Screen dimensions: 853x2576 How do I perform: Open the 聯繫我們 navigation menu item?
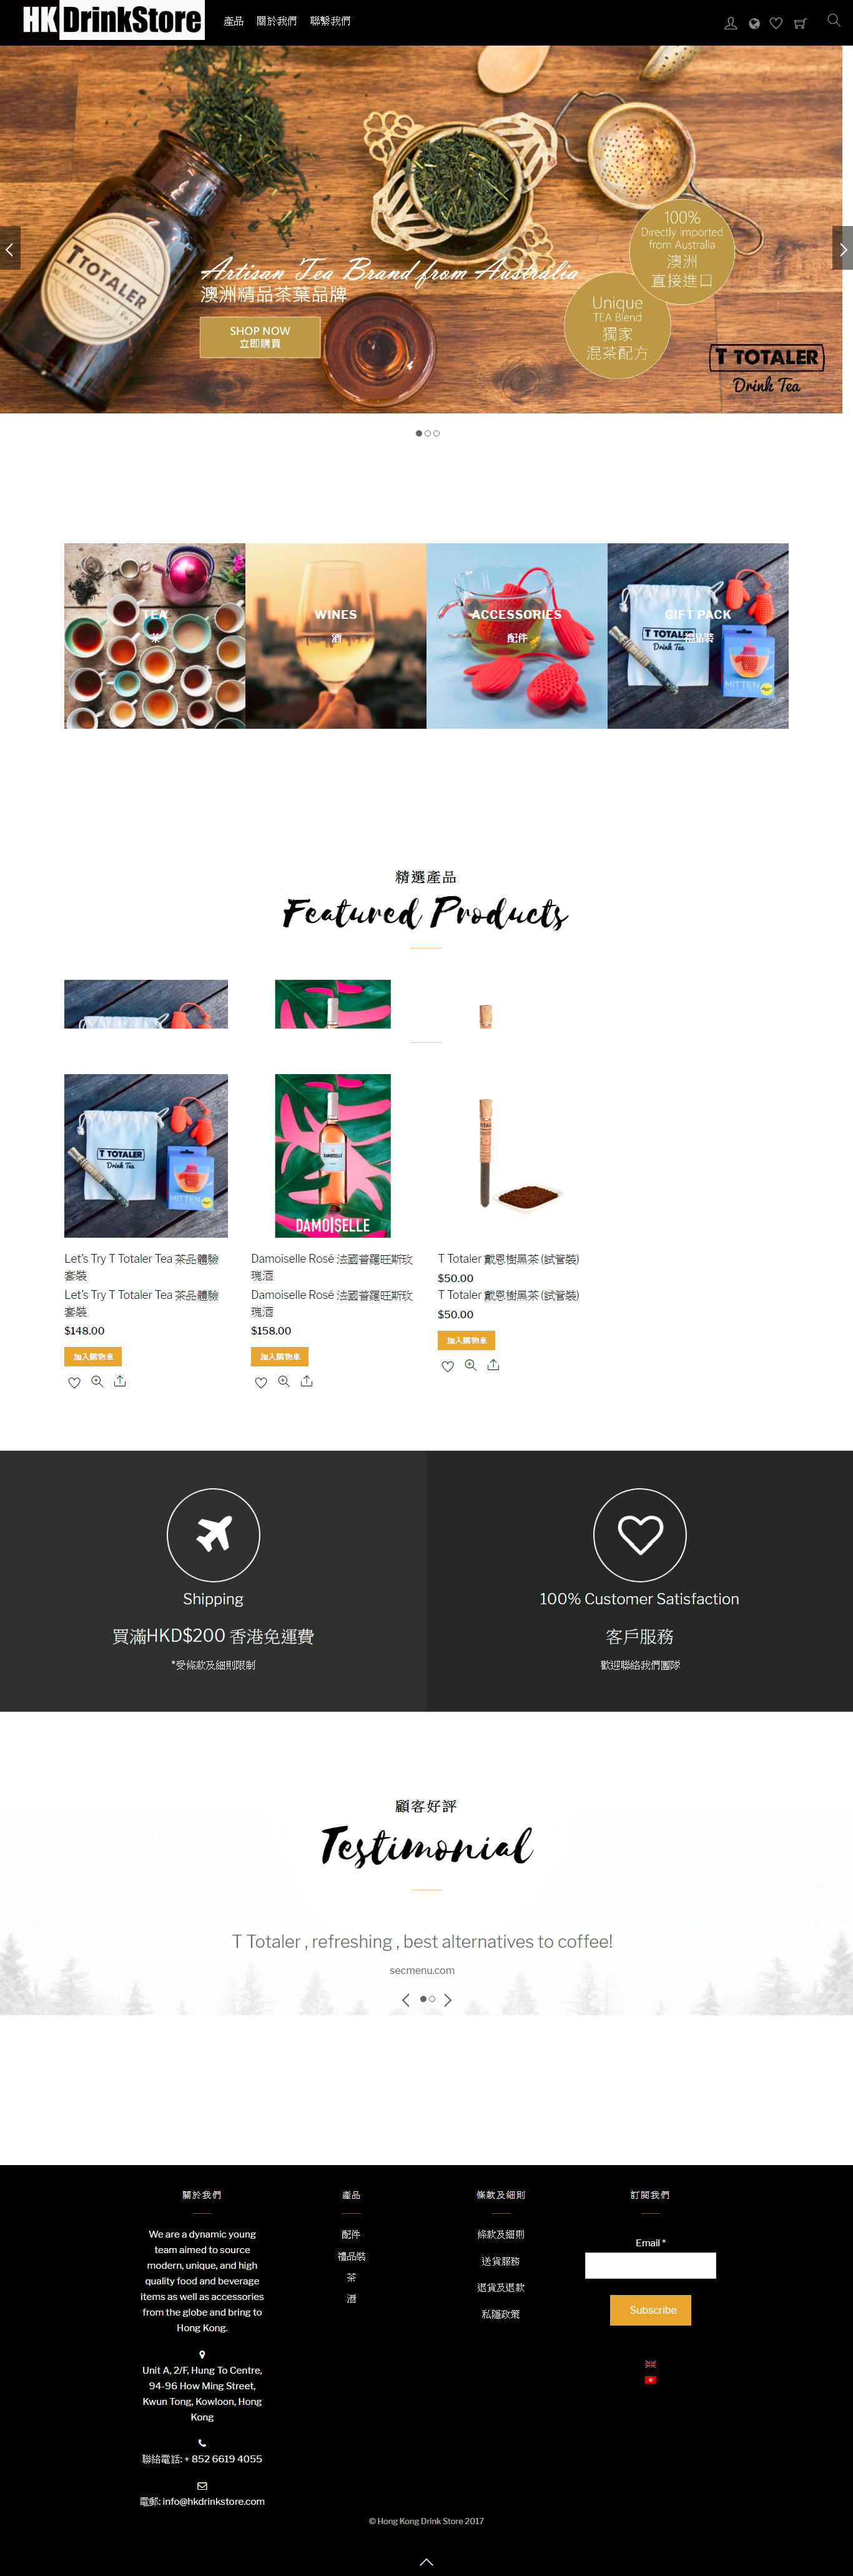coord(330,21)
